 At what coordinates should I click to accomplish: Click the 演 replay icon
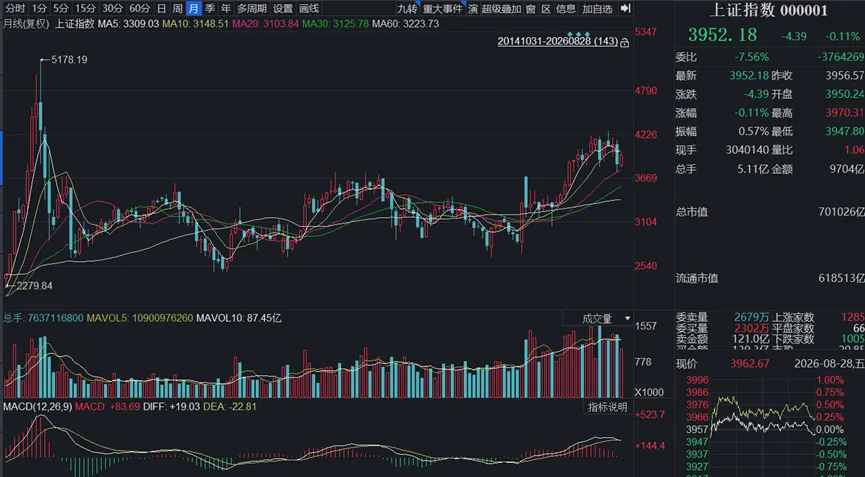[x=473, y=8]
